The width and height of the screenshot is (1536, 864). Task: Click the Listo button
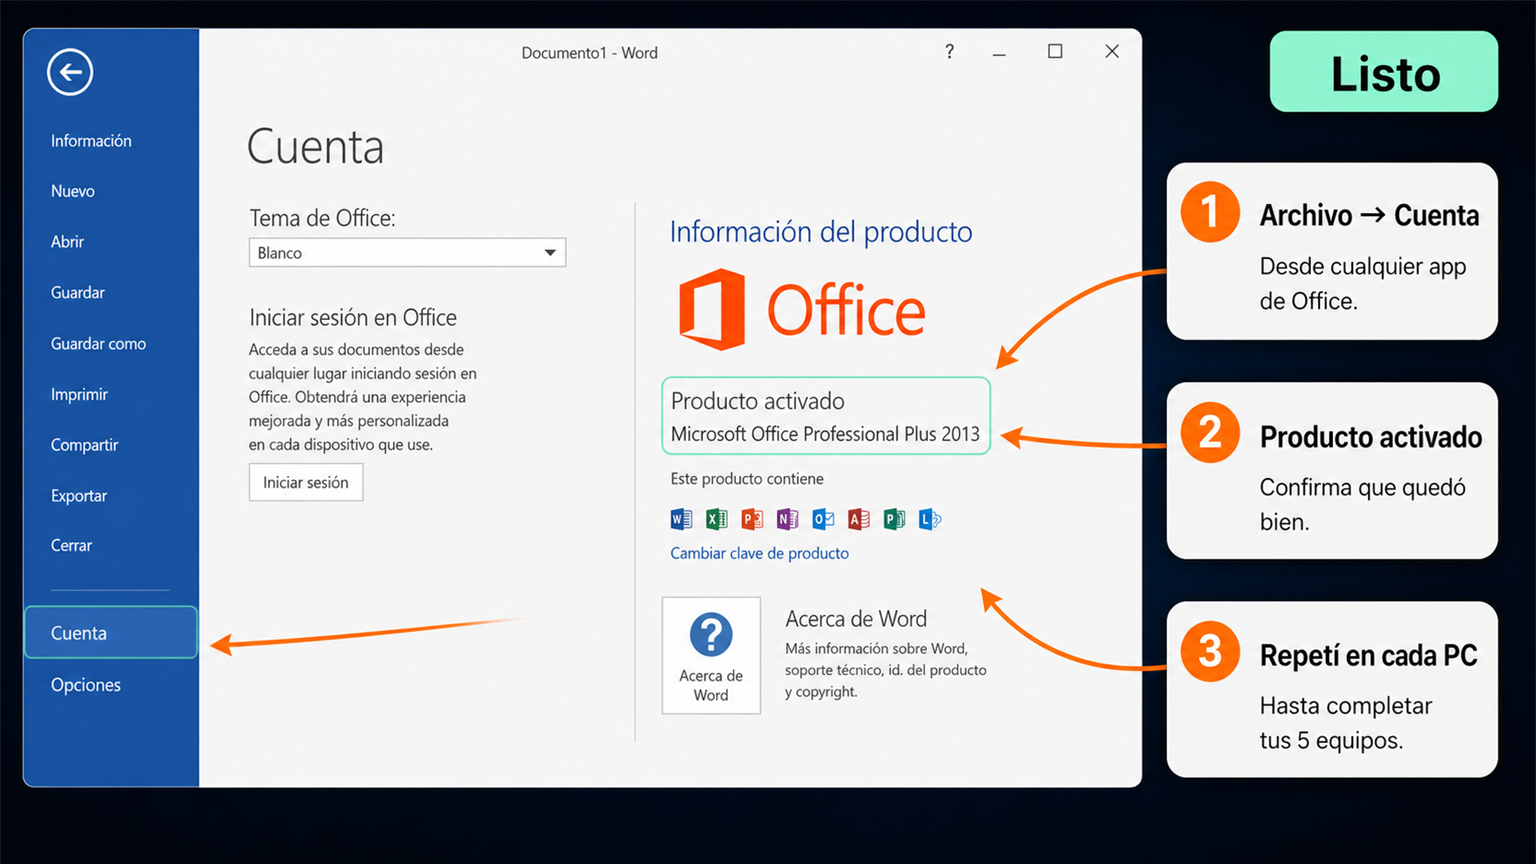tap(1384, 72)
